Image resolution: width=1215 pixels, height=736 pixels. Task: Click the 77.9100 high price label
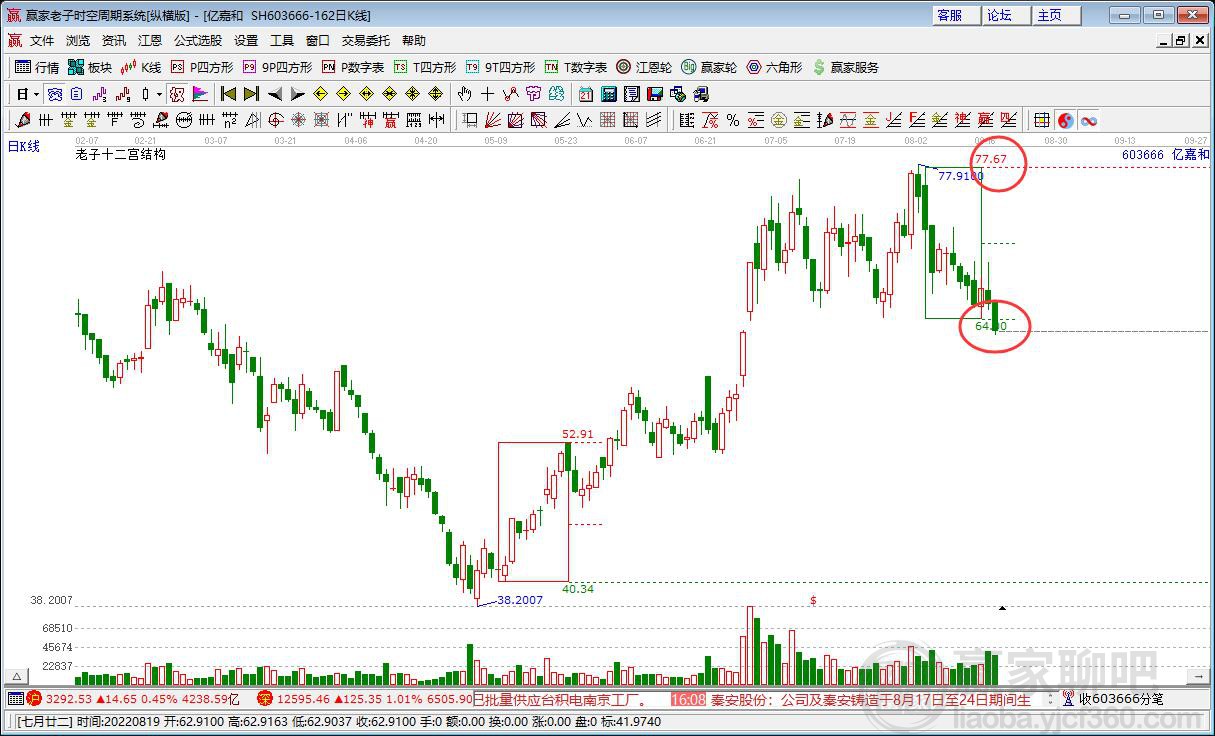coord(960,176)
